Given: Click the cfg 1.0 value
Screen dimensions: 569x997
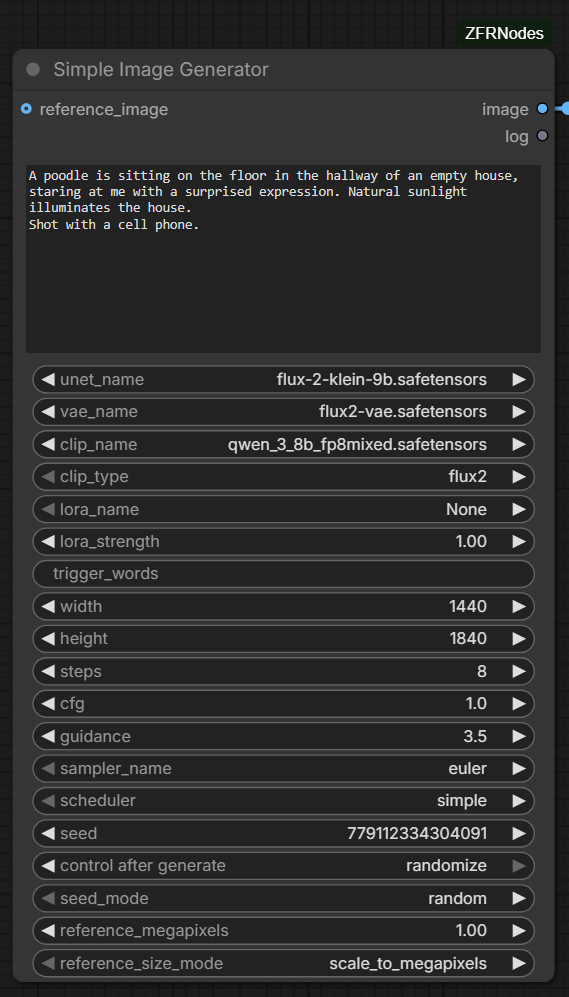Looking at the screenshot, I should point(476,704).
